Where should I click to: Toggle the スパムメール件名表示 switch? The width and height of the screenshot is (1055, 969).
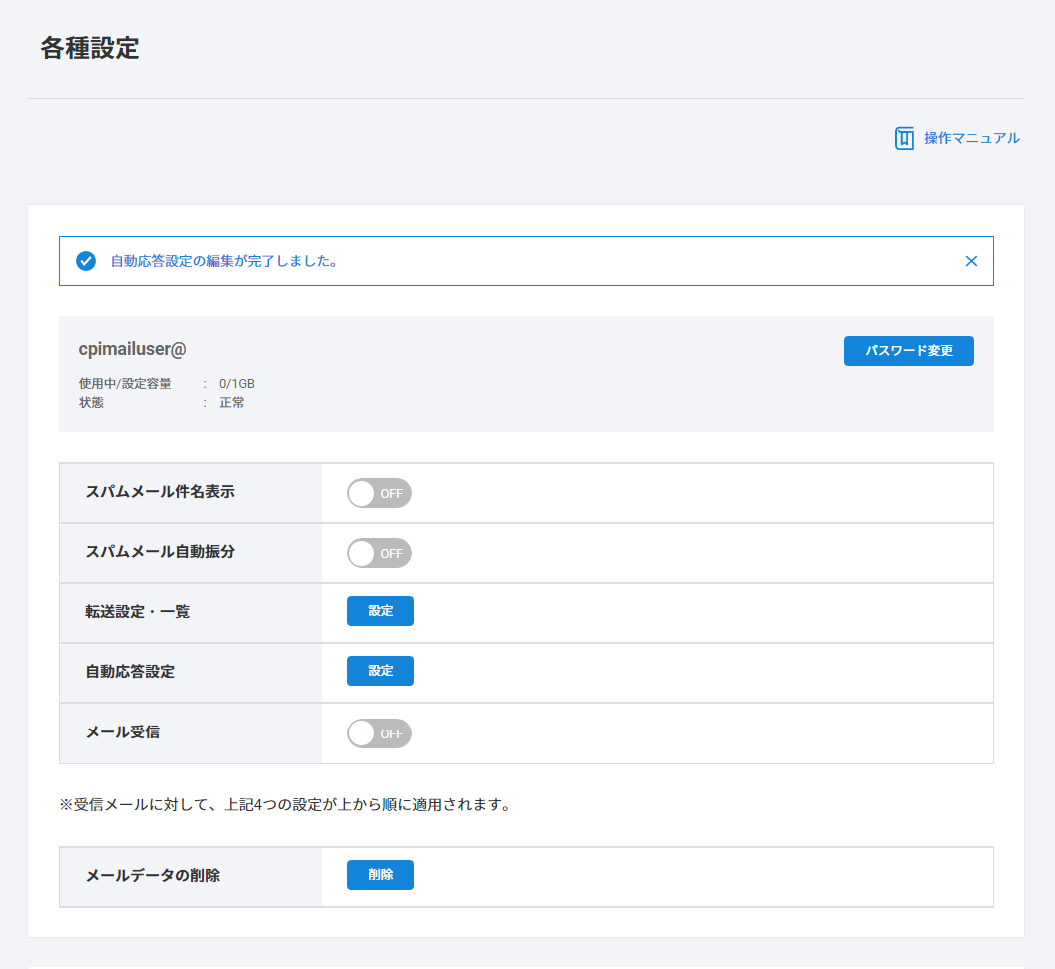click(x=379, y=493)
